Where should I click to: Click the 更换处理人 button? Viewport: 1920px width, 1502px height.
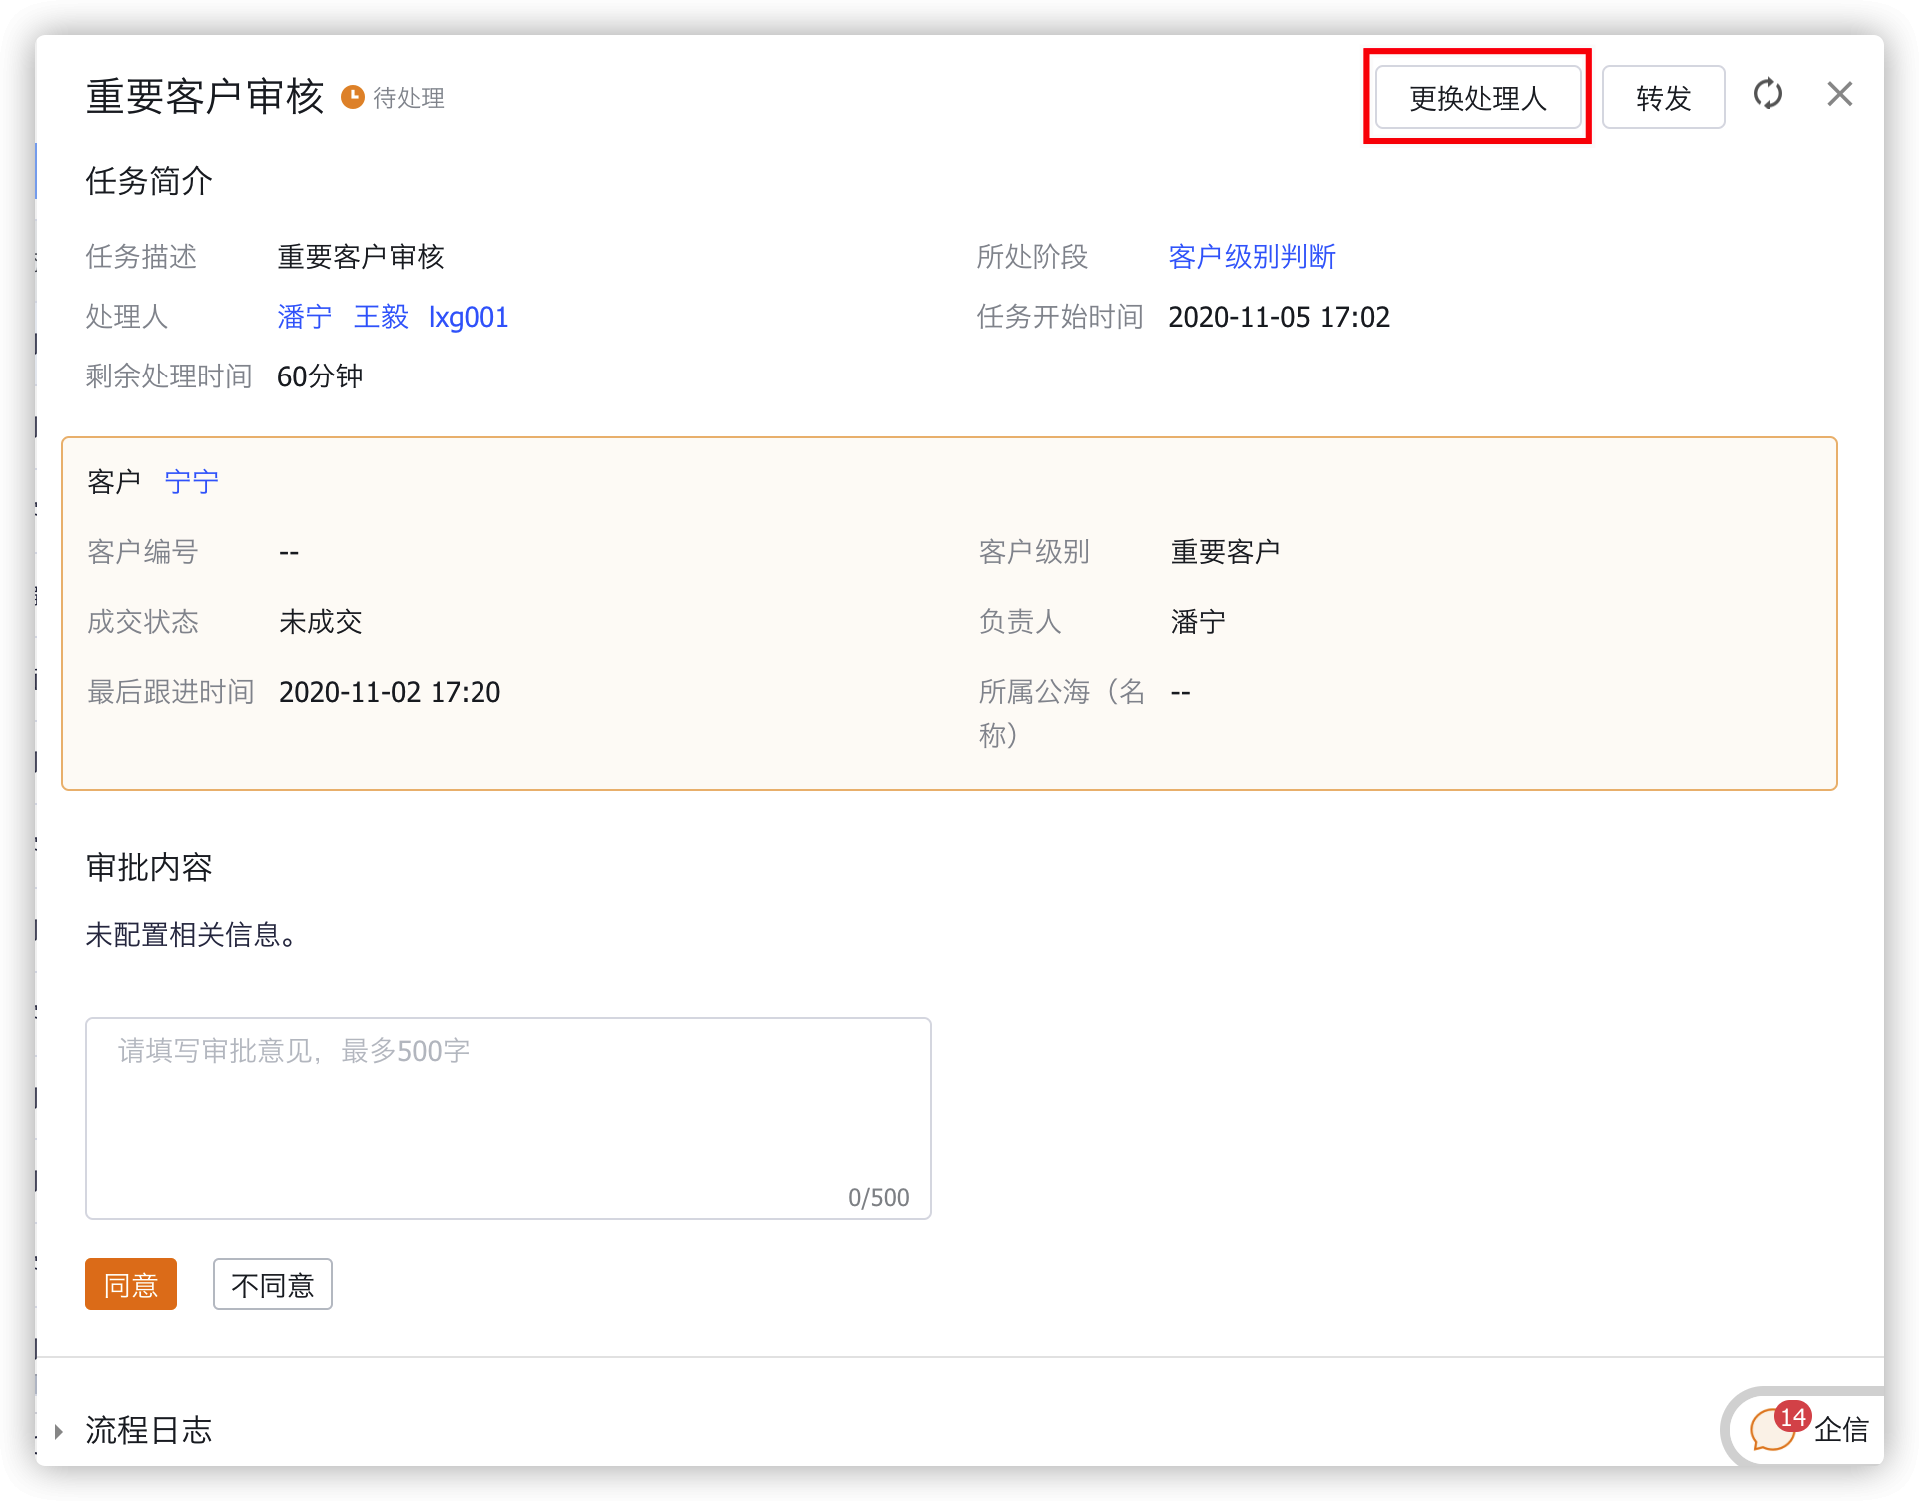1477,97
